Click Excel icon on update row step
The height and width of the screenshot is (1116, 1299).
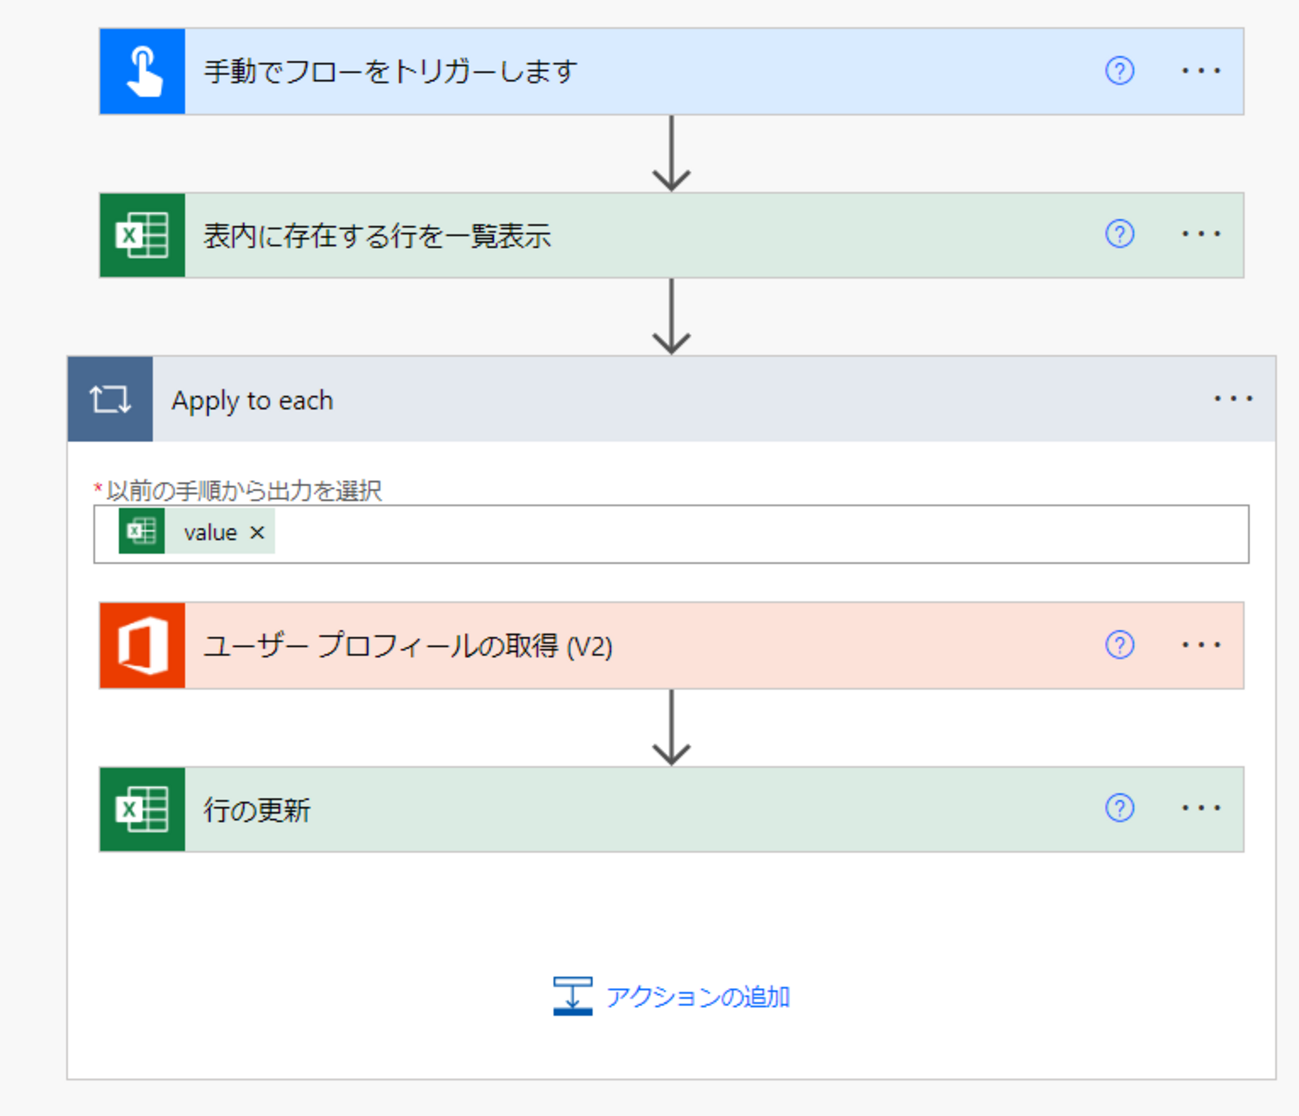tap(142, 810)
